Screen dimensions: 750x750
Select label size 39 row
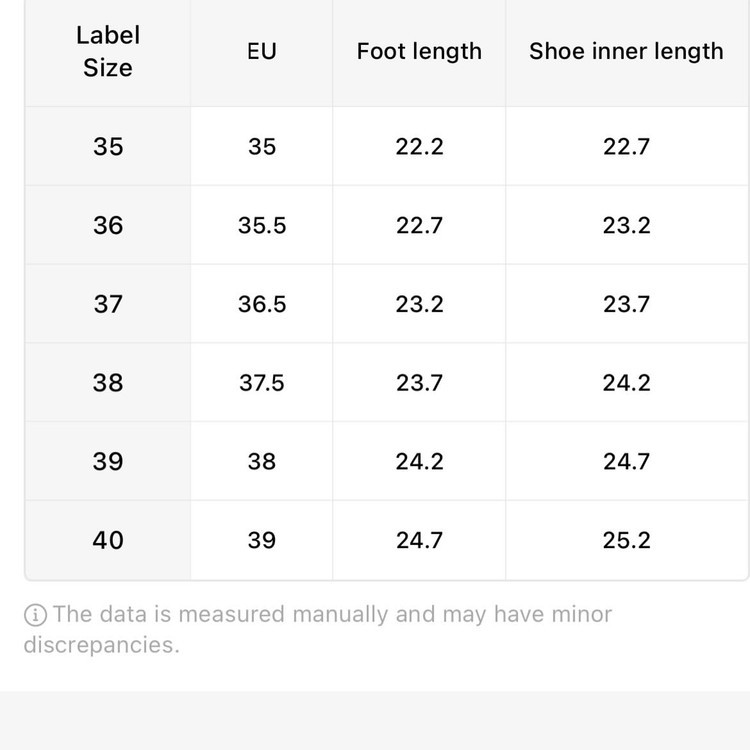(386, 461)
